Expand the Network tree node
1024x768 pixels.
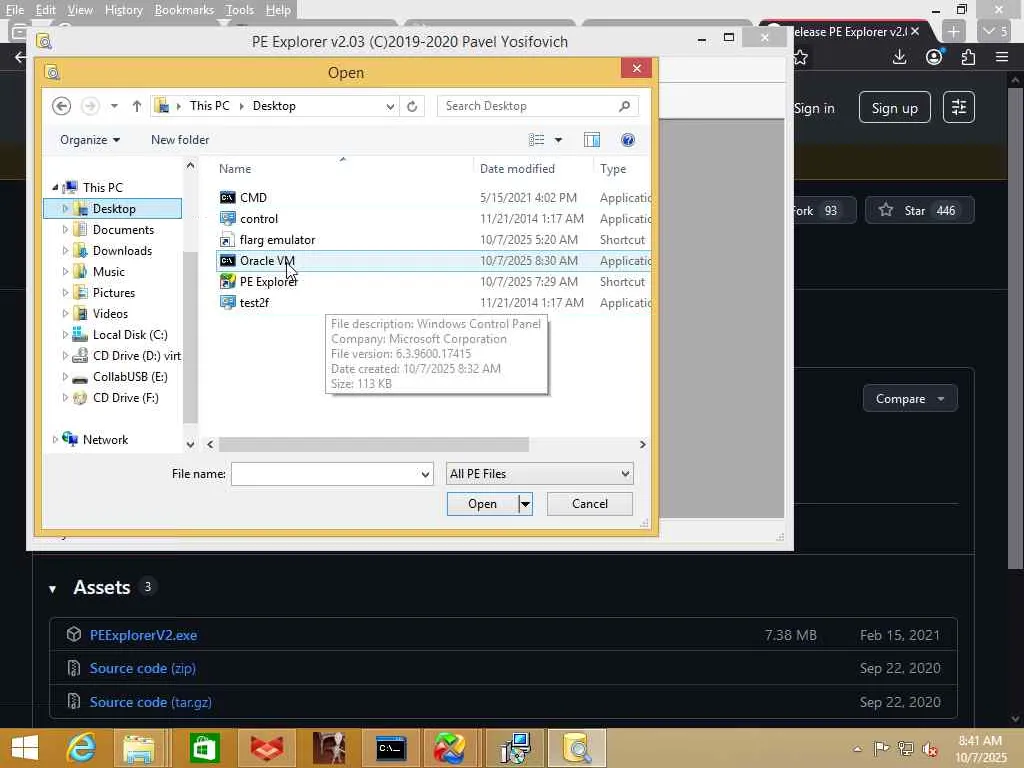pos(55,440)
